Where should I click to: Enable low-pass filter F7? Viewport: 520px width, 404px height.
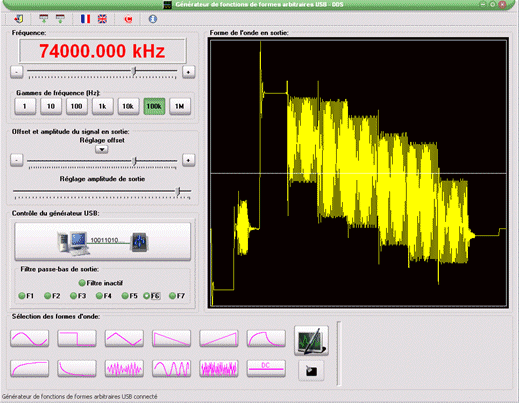click(177, 296)
